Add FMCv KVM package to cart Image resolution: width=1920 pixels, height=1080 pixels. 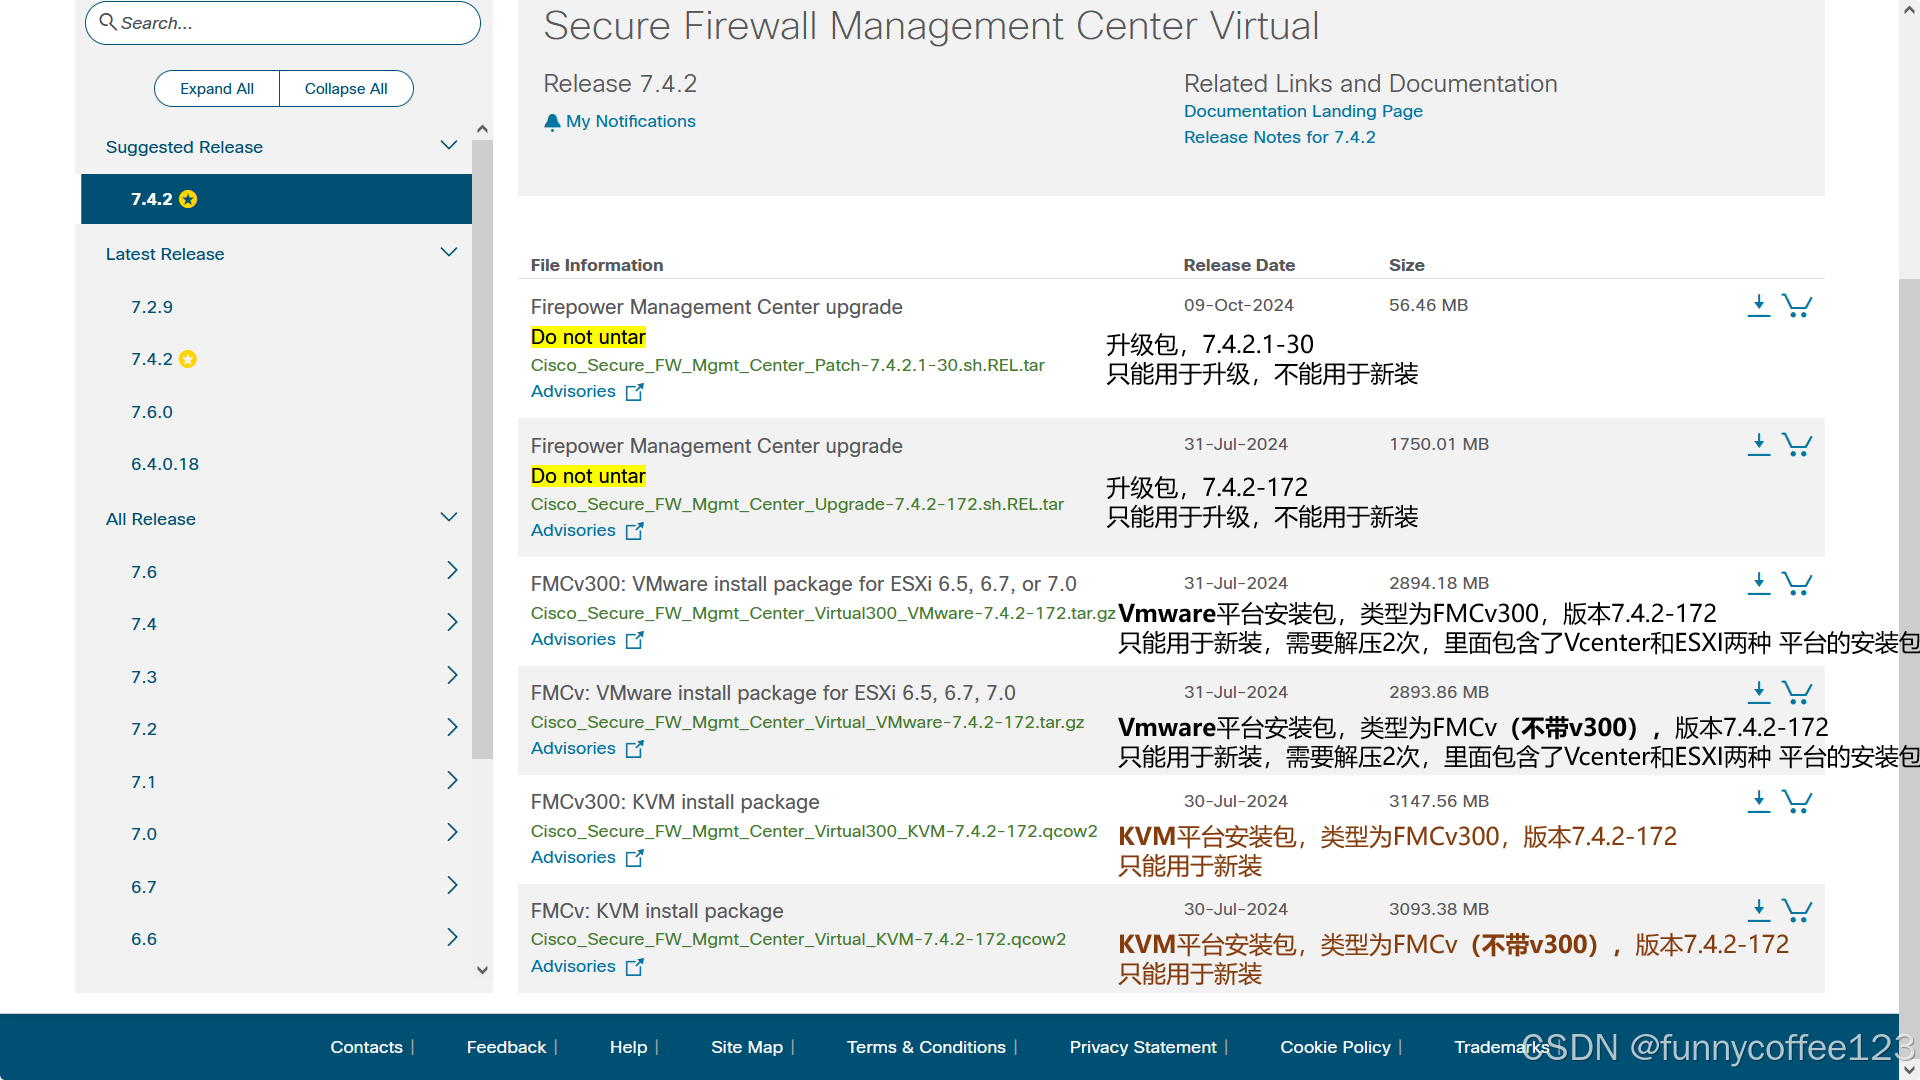click(x=1797, y=910)
